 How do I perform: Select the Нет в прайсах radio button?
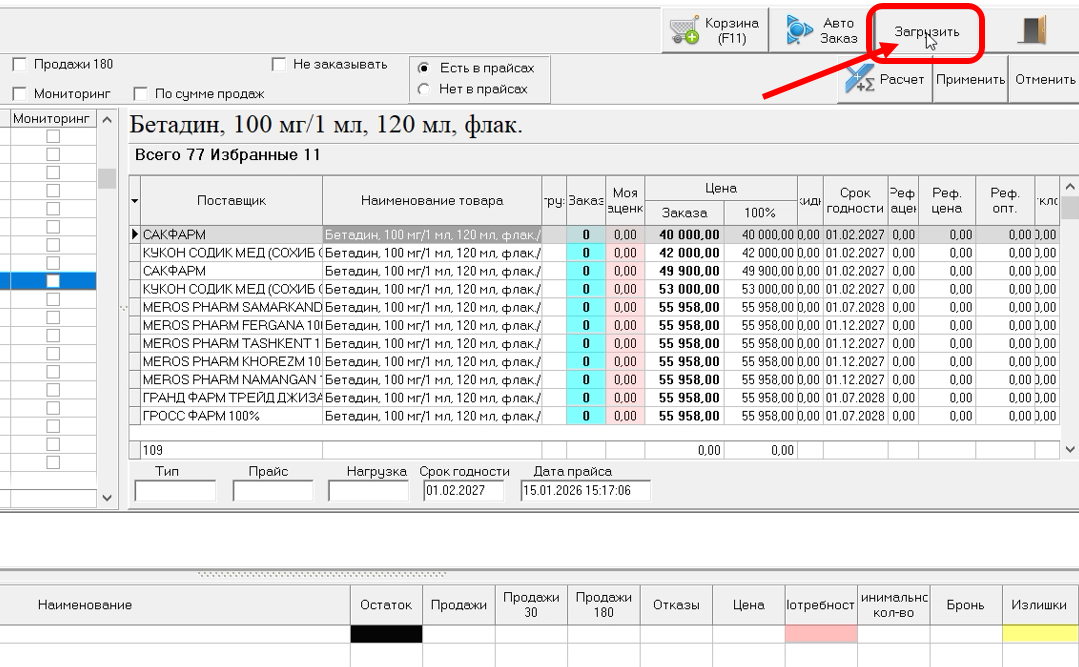424,89
